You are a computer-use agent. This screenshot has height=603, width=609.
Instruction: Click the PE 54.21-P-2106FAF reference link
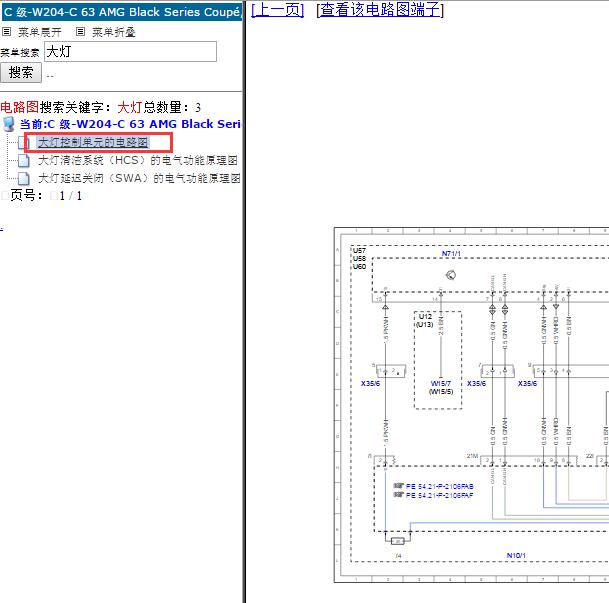(x=439, y=495)
